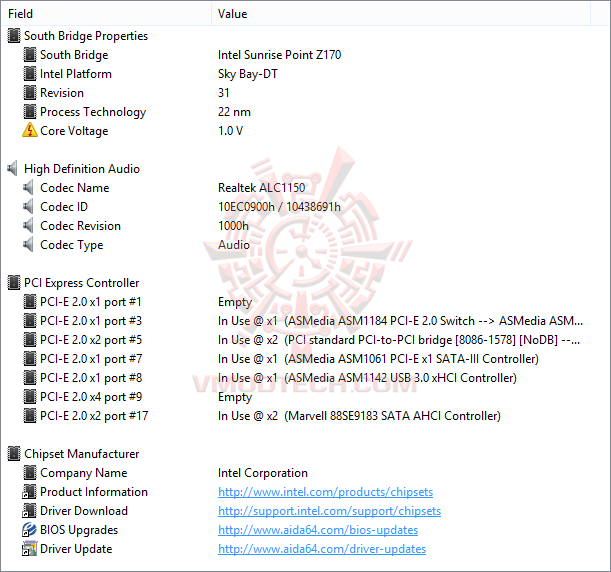Select the PCI-E 2.0 x4 port #9 label
Screen dimensions: 611x572
[x=91, y=397]
